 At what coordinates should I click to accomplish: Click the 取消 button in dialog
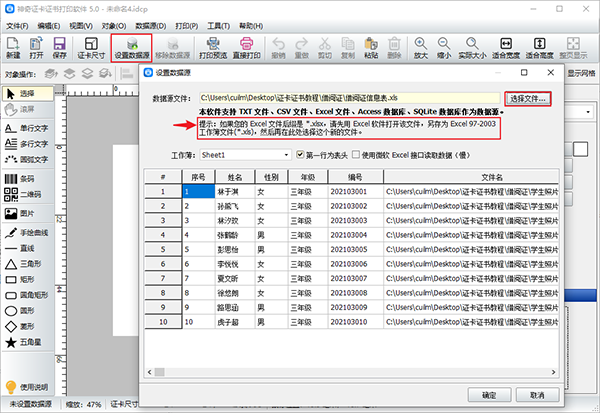(x=538, y=395)
